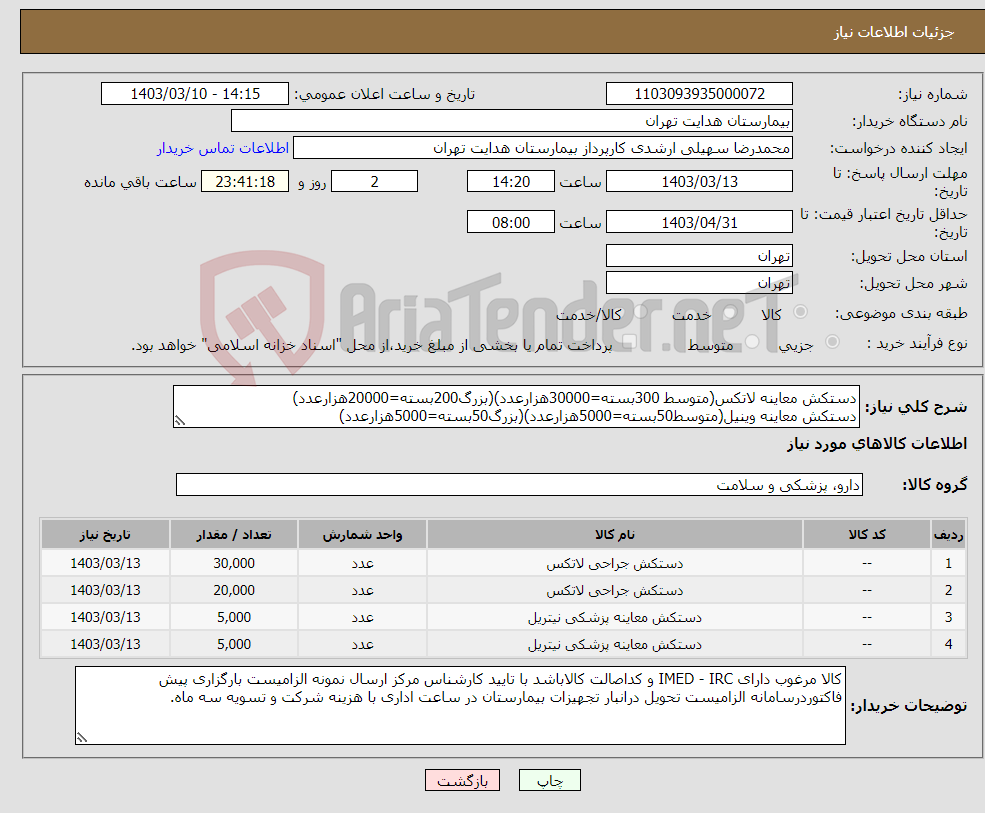Select the کالا/خدمت radio button

pyautogui.click(x=640, y=312)
